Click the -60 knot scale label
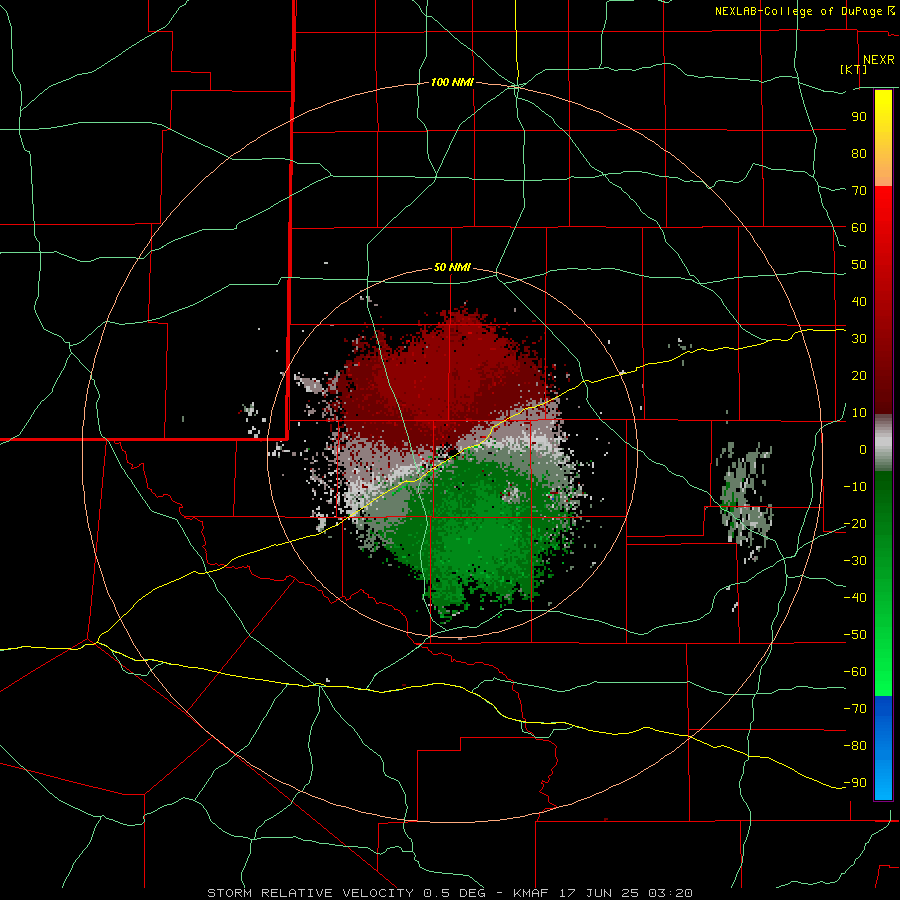900x900 pixels. 855,672
